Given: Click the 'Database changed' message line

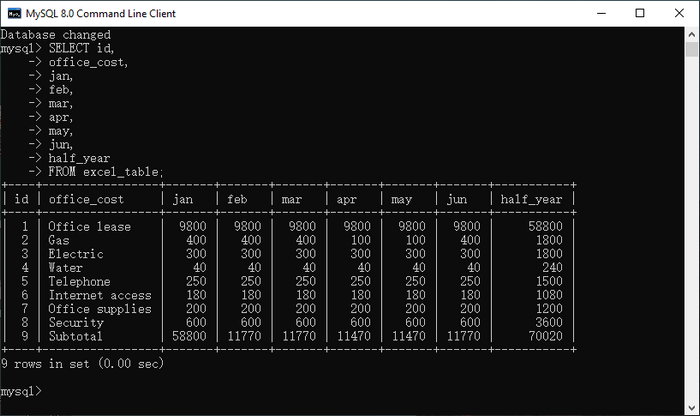Looking at the screenshot, I should (x=56, y=35).
